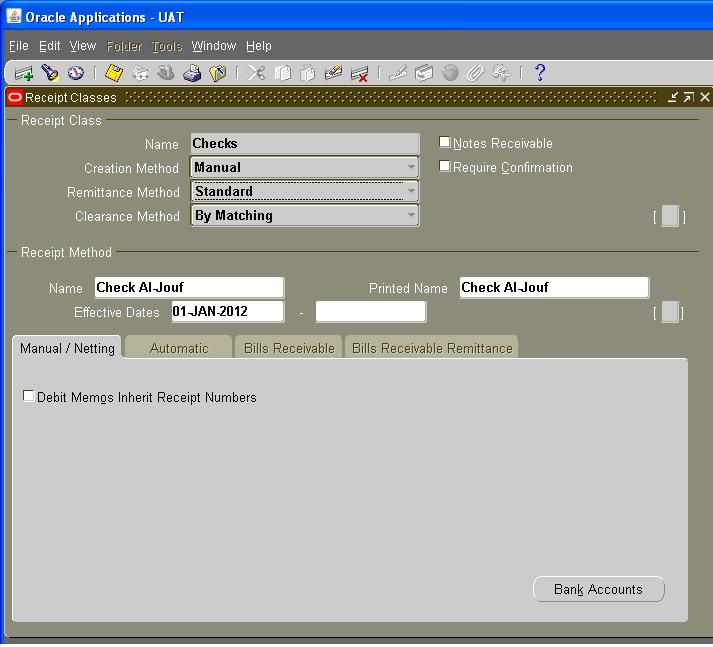Click the Print toolbar icon
This screenshot has height=647, width=713.
pyautogui.click(x=192, y=73)
